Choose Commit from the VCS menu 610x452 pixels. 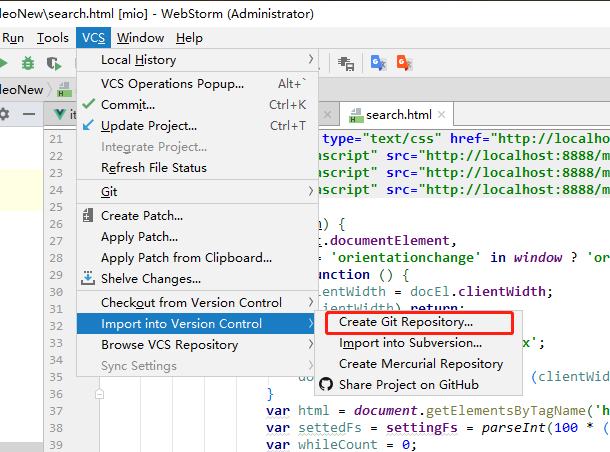tap(128, 105)
